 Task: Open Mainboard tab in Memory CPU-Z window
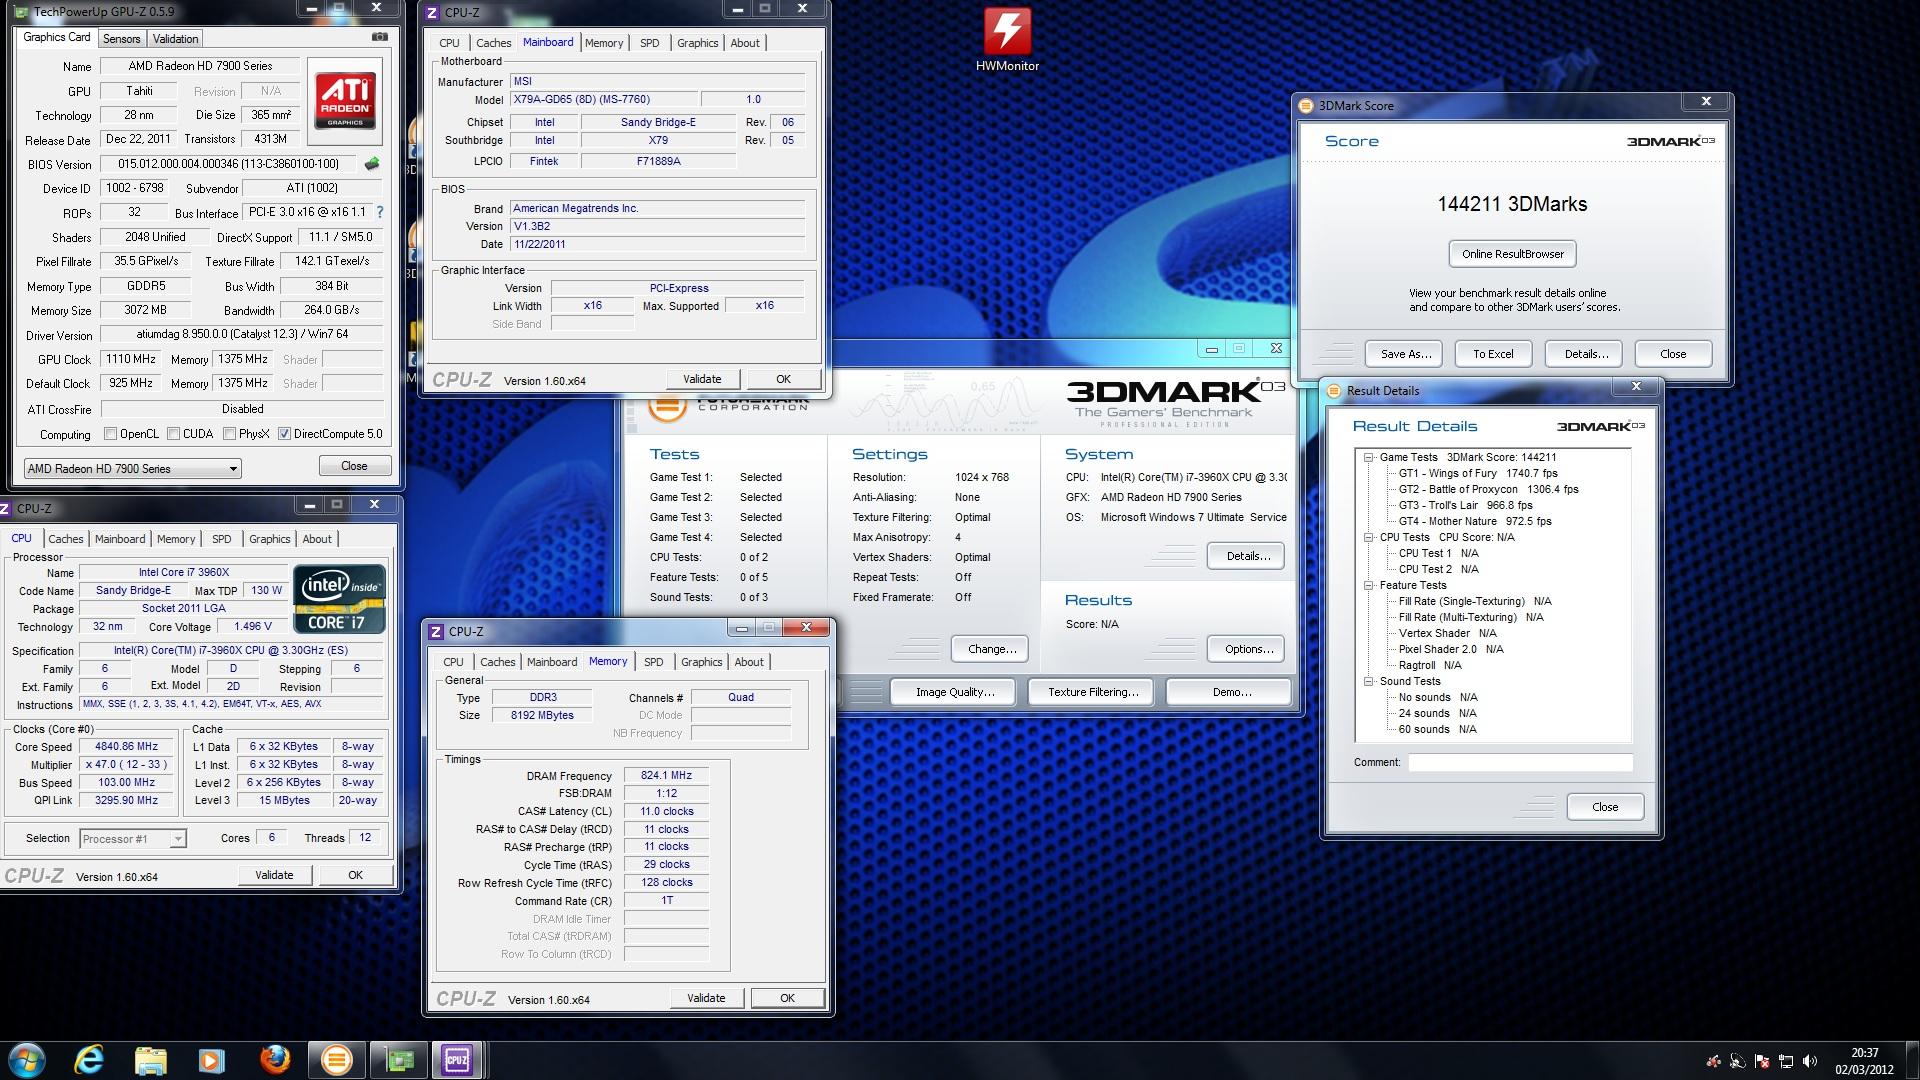pos(552,662)
